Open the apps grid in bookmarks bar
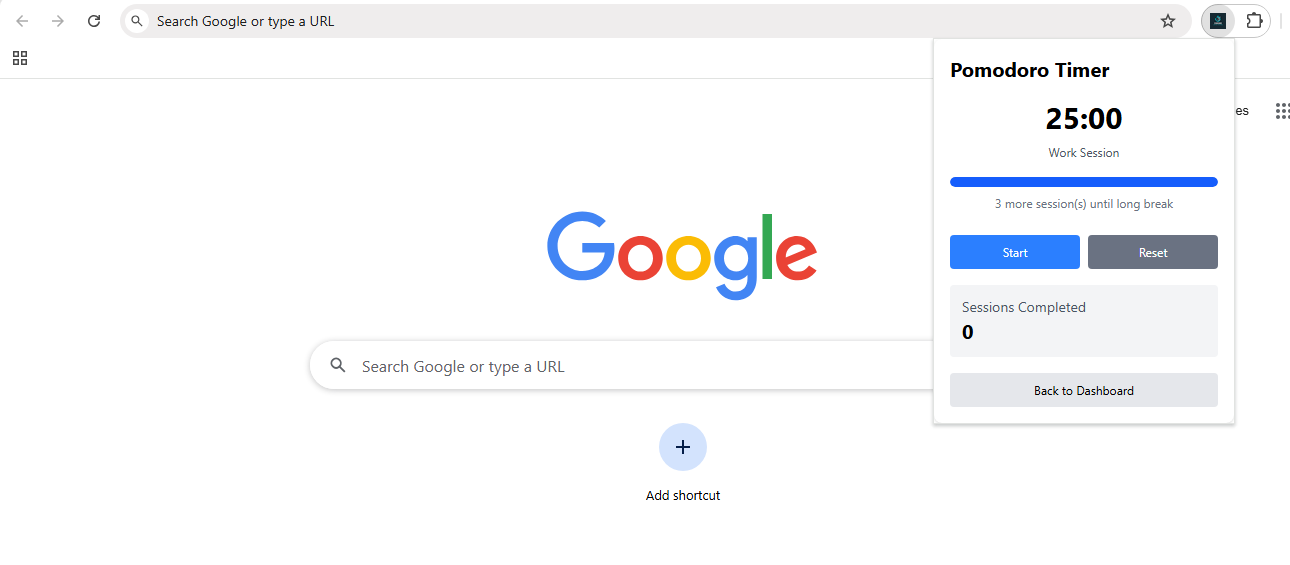Screen dimensions: 1290x565 coord(20,58)
